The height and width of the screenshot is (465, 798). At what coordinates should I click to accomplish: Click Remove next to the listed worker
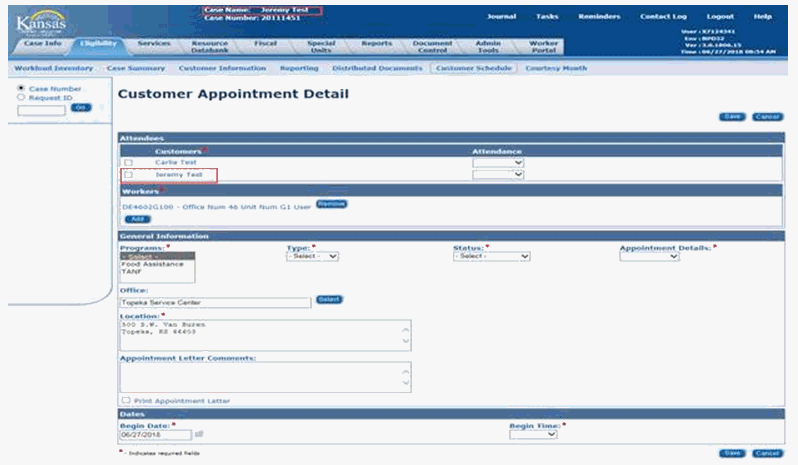(x=331, y=204)
